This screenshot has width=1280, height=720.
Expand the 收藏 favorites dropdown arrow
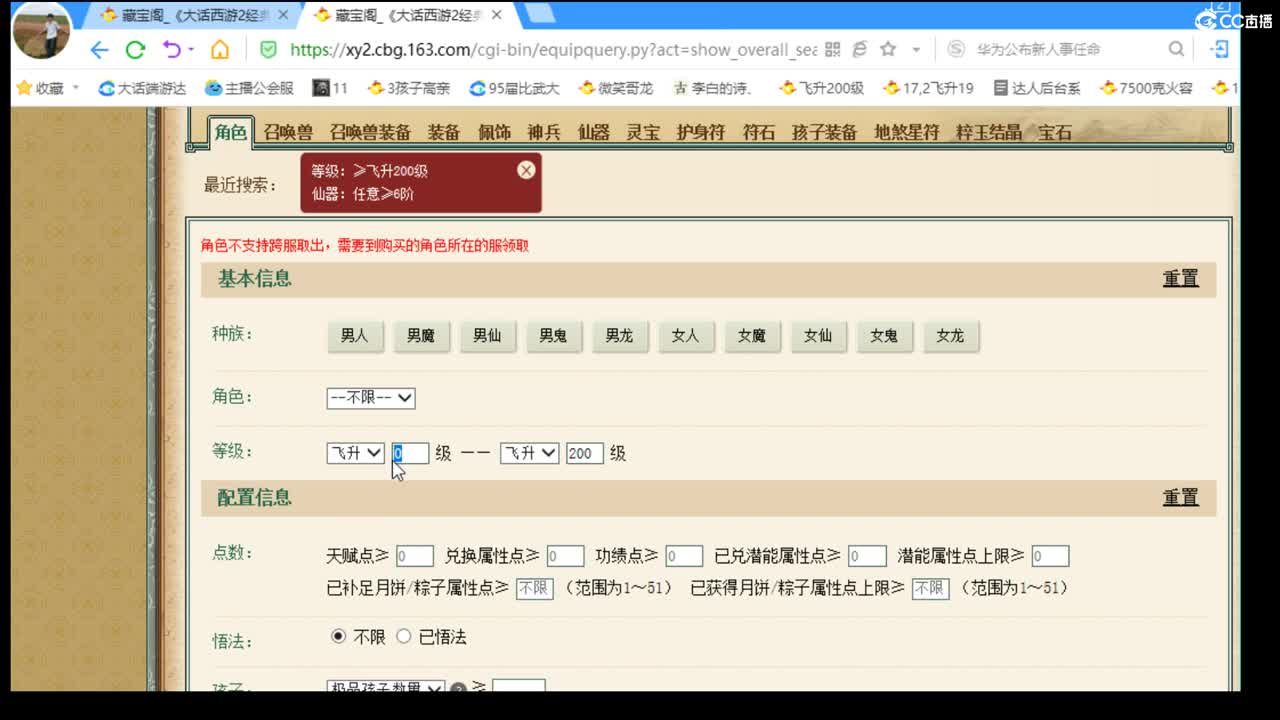pos(76,88)
